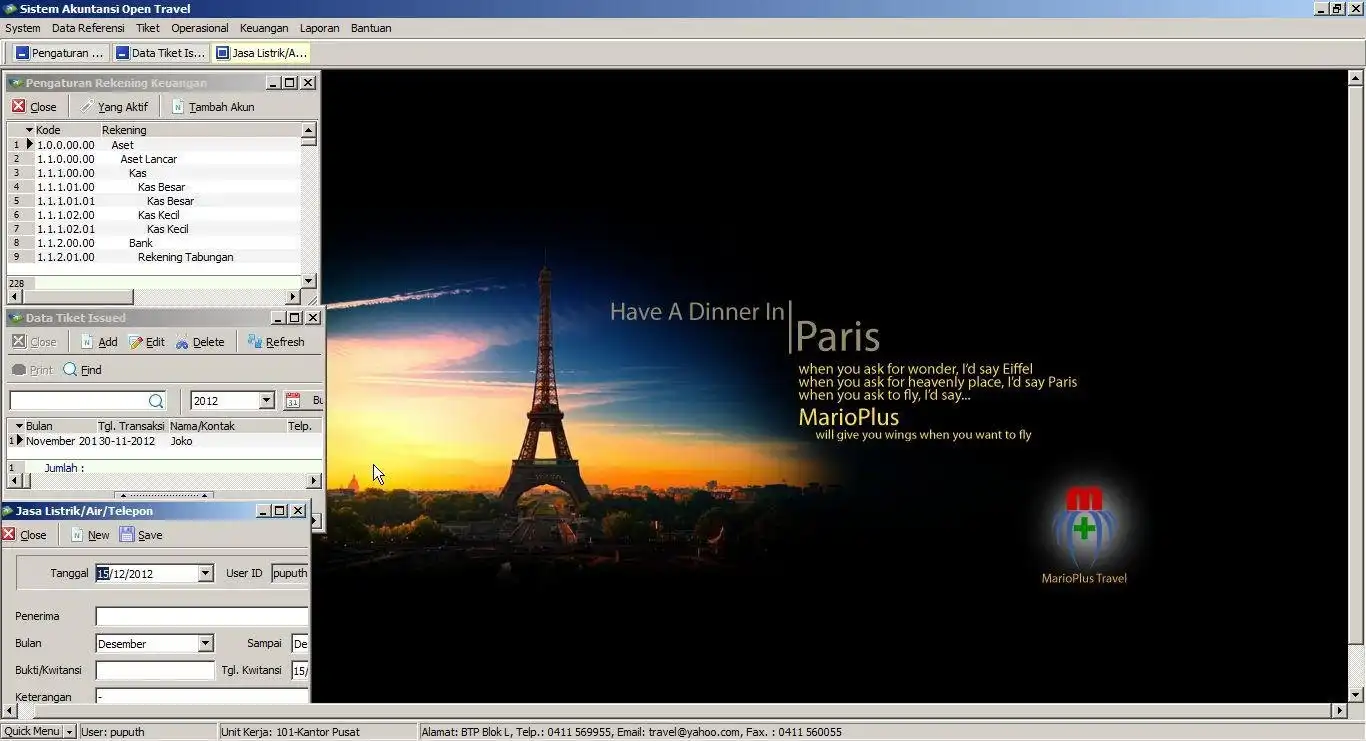
Task: Open the year 2012 dropdown
Action: pos(266,401)
